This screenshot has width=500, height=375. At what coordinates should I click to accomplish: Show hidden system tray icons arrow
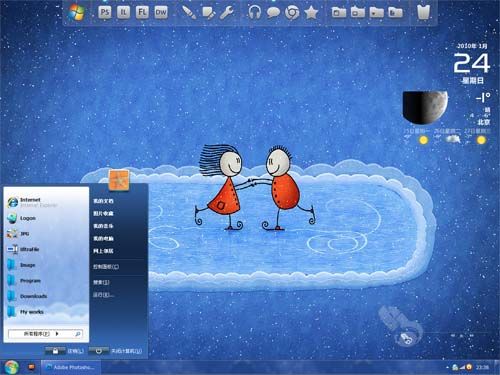tap(447, 367)
